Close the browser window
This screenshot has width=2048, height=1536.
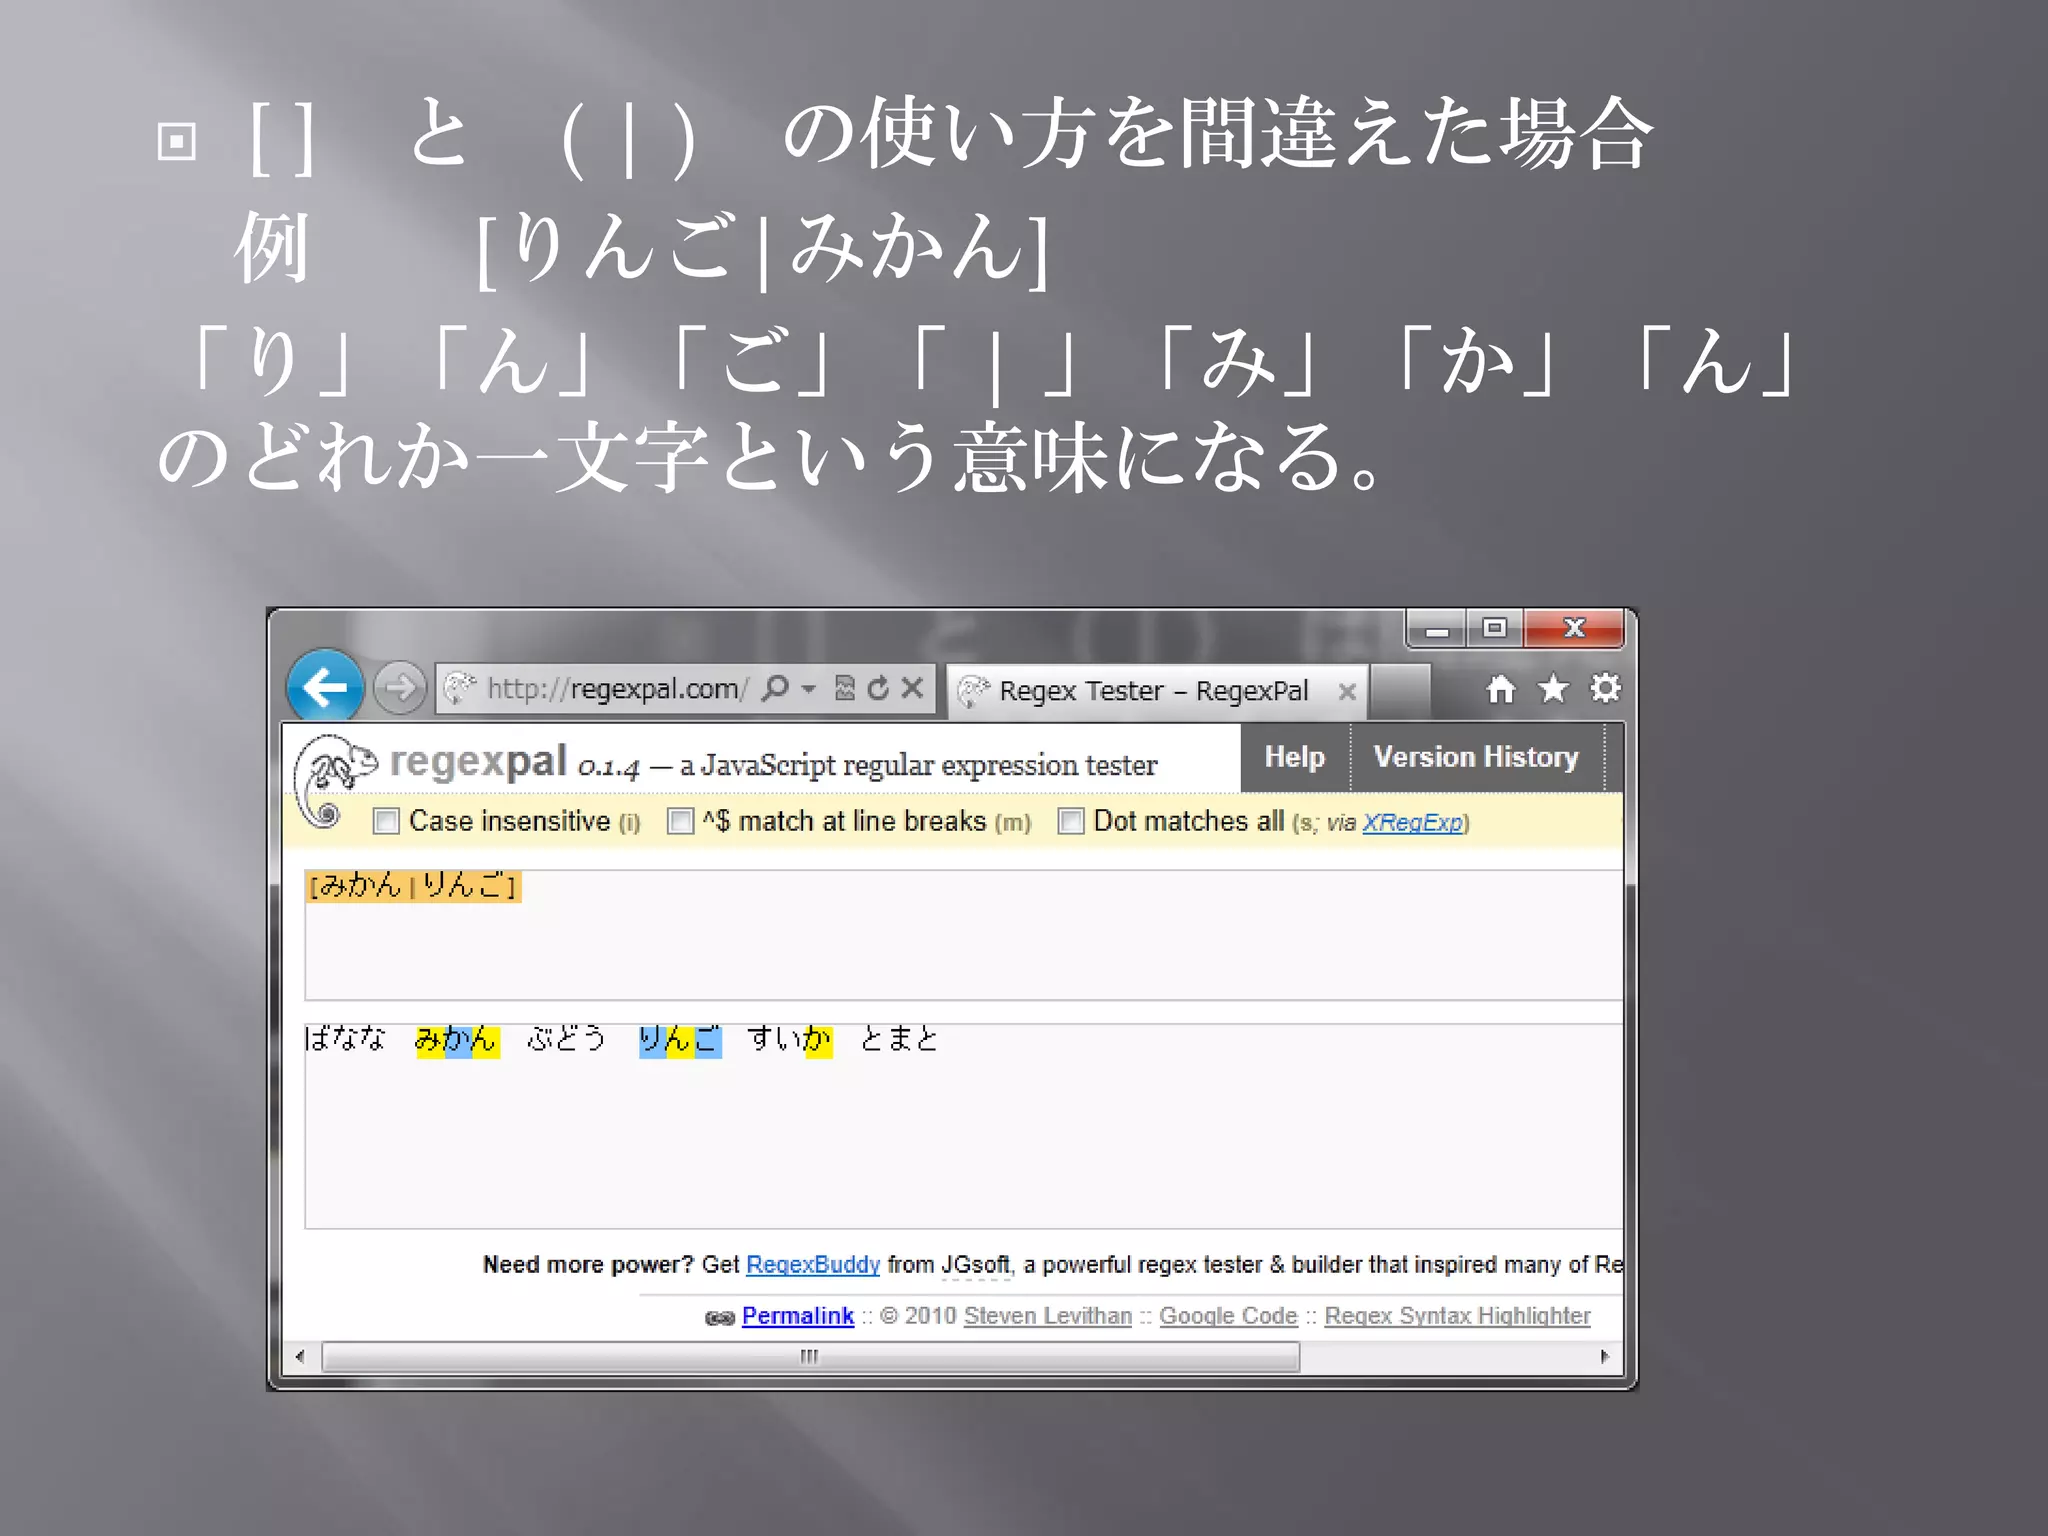point(1574,629)
